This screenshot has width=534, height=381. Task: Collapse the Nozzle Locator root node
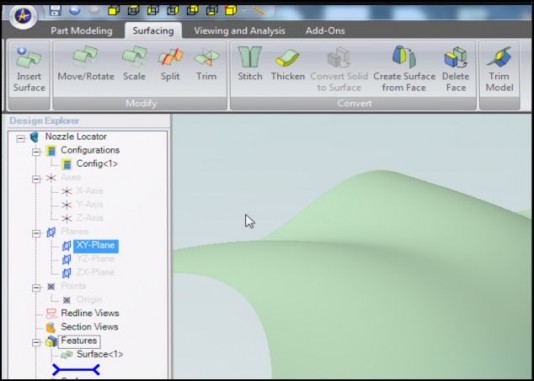tap(21, 138)
